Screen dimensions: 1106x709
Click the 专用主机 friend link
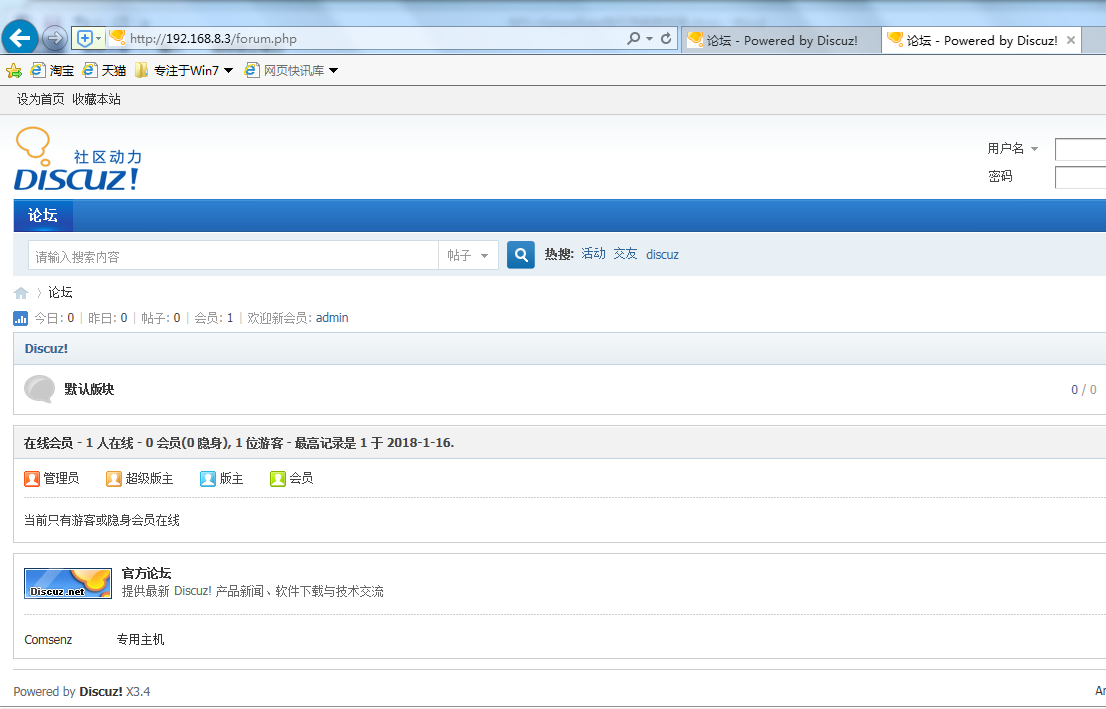[x=140, y=640]
